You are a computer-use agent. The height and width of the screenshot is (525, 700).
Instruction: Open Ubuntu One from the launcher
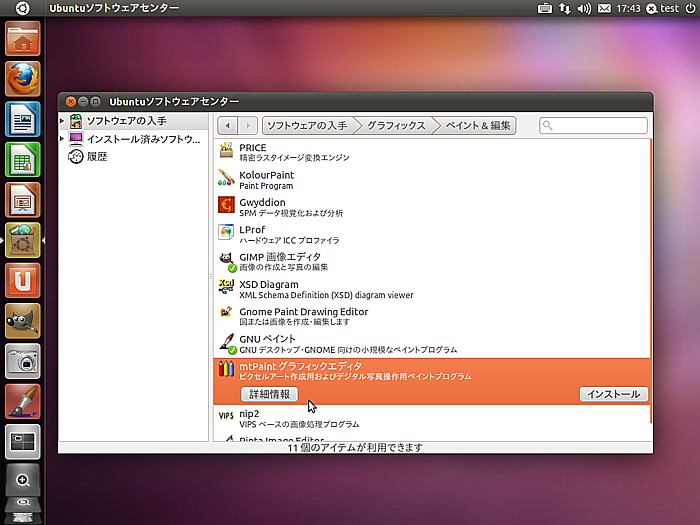[x=23, y=280]
